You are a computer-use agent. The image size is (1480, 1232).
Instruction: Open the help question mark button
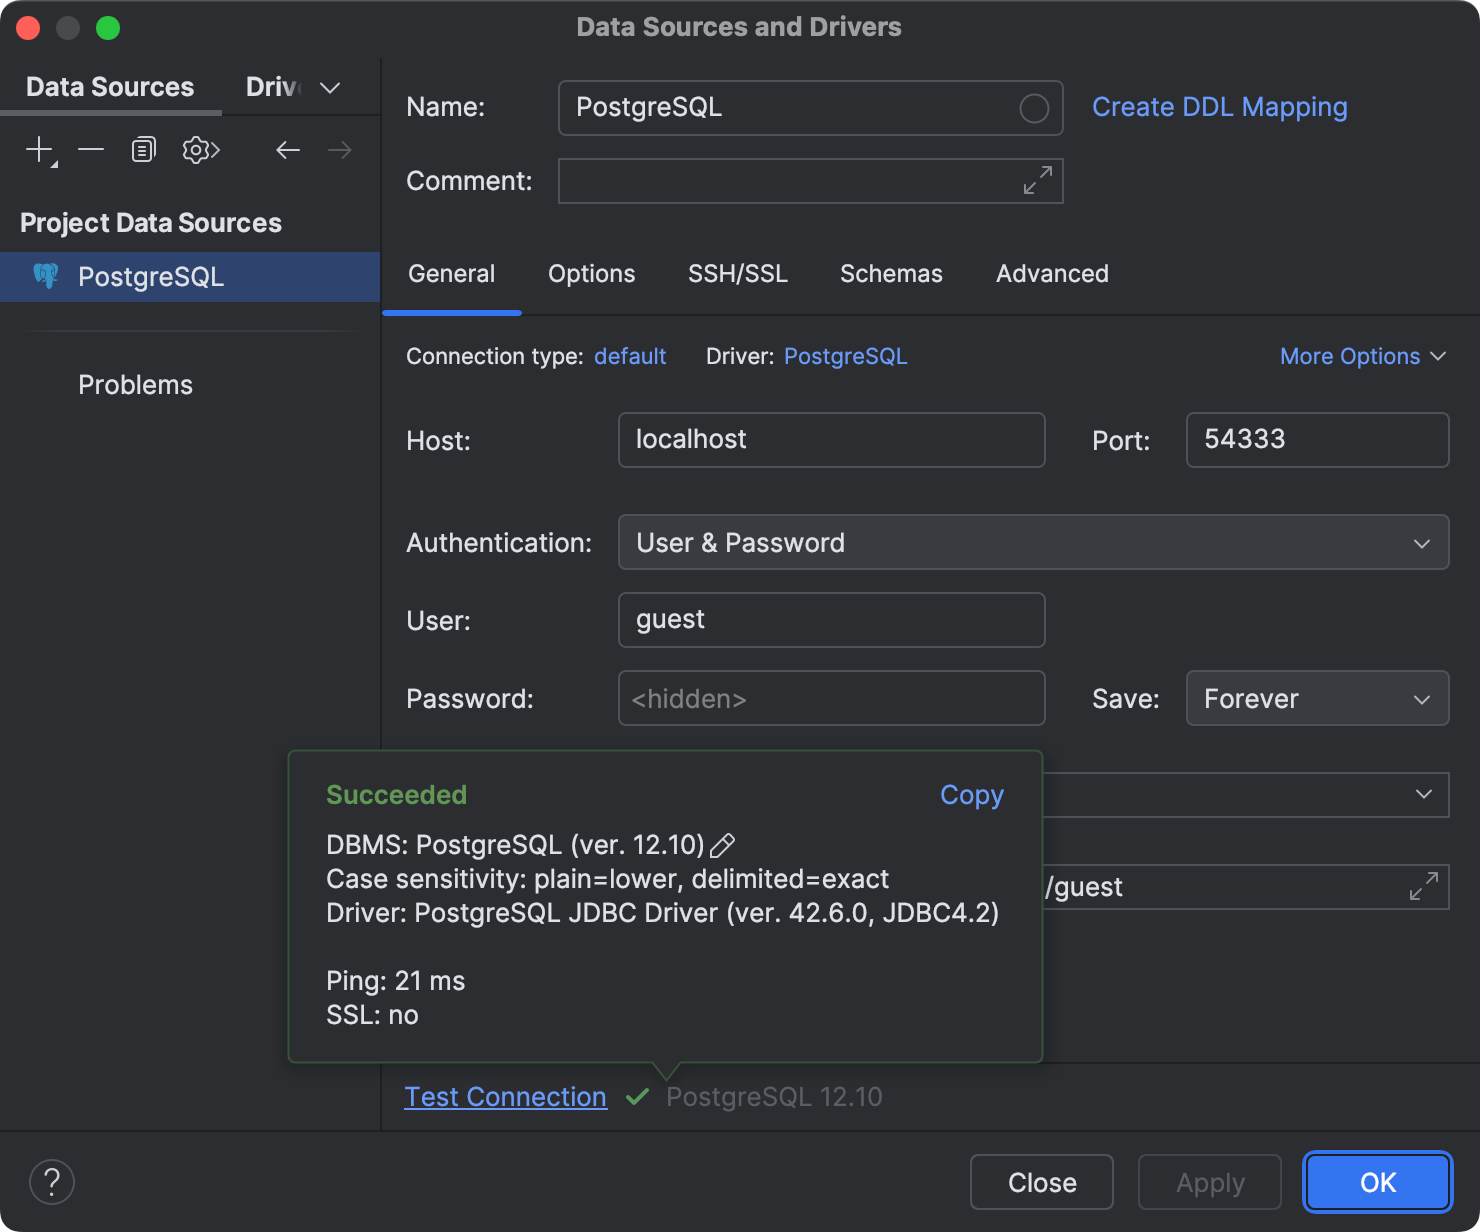[x=52, y=1182]
